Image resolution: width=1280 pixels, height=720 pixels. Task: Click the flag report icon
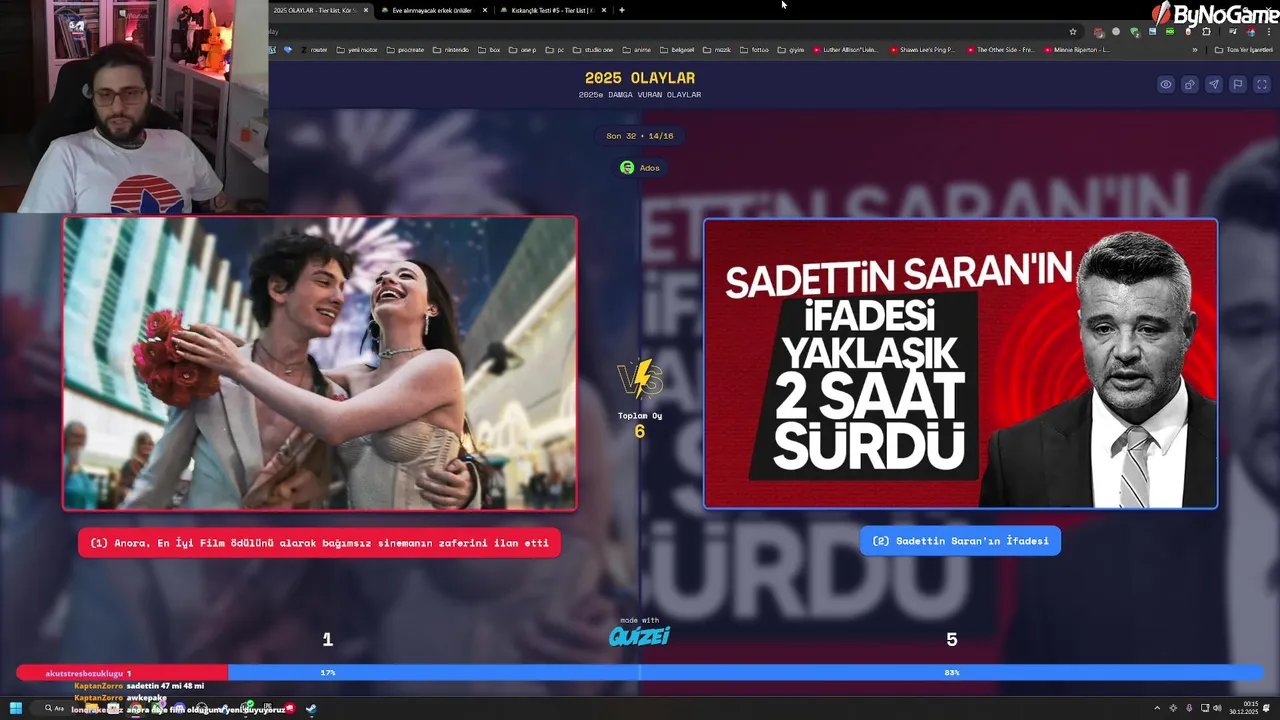click(1238, 85)
